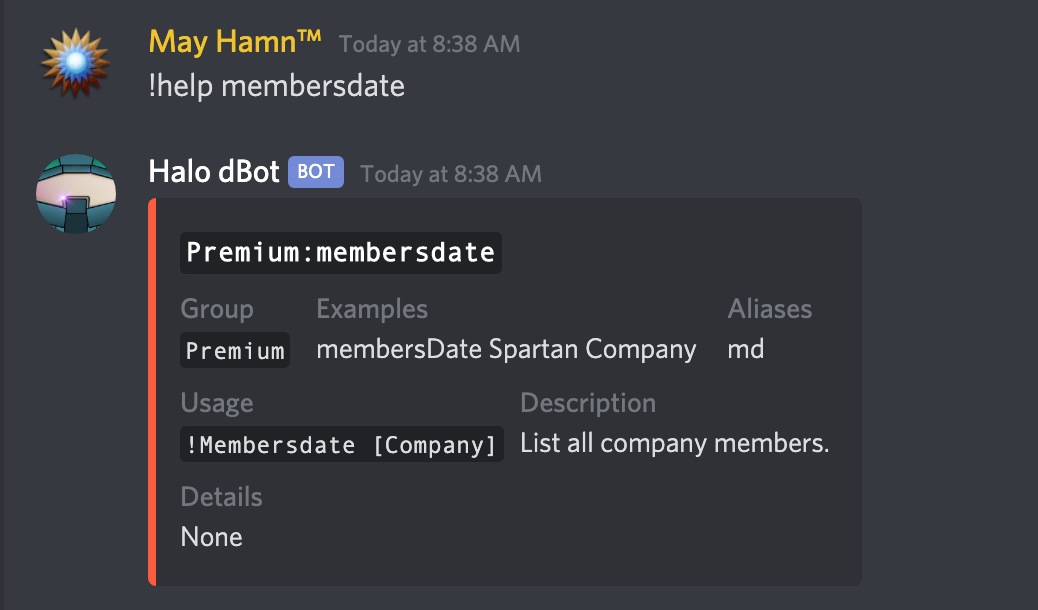Click the orange accent bar on the embed
Image resolution: width=1038 pixels, height=610 pixels.
point(152,390)
